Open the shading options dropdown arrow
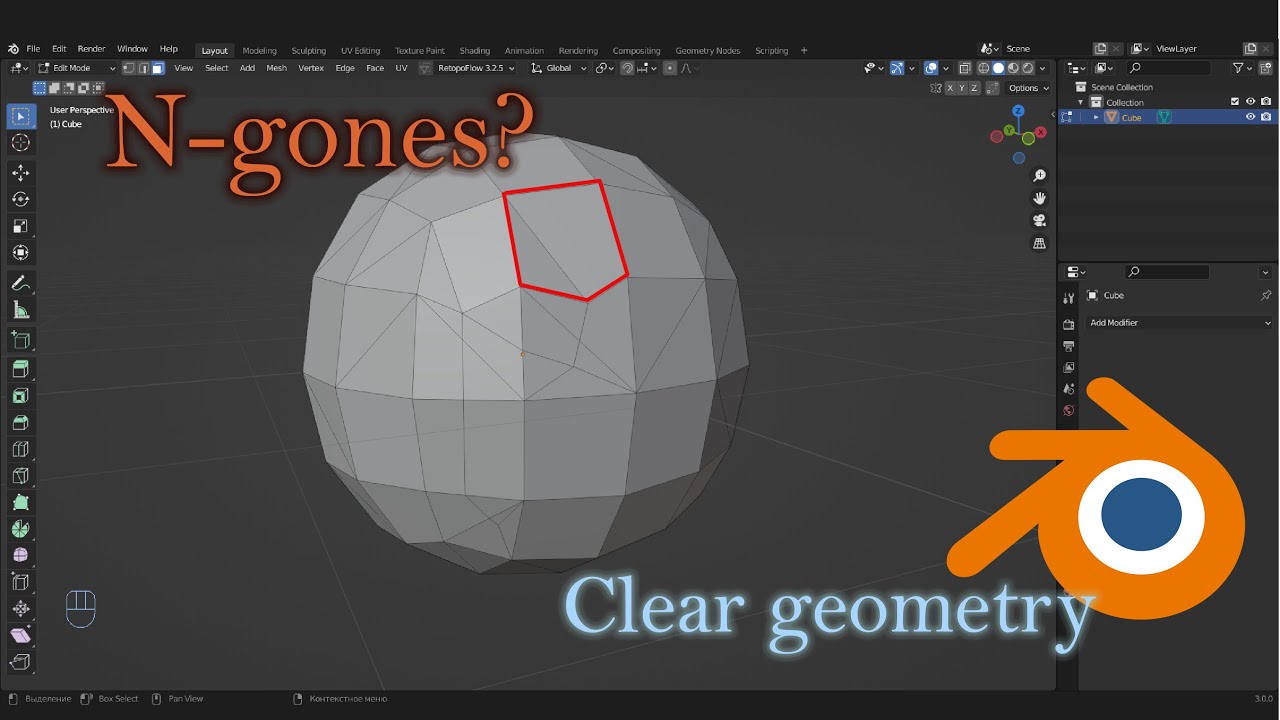 1042,68
